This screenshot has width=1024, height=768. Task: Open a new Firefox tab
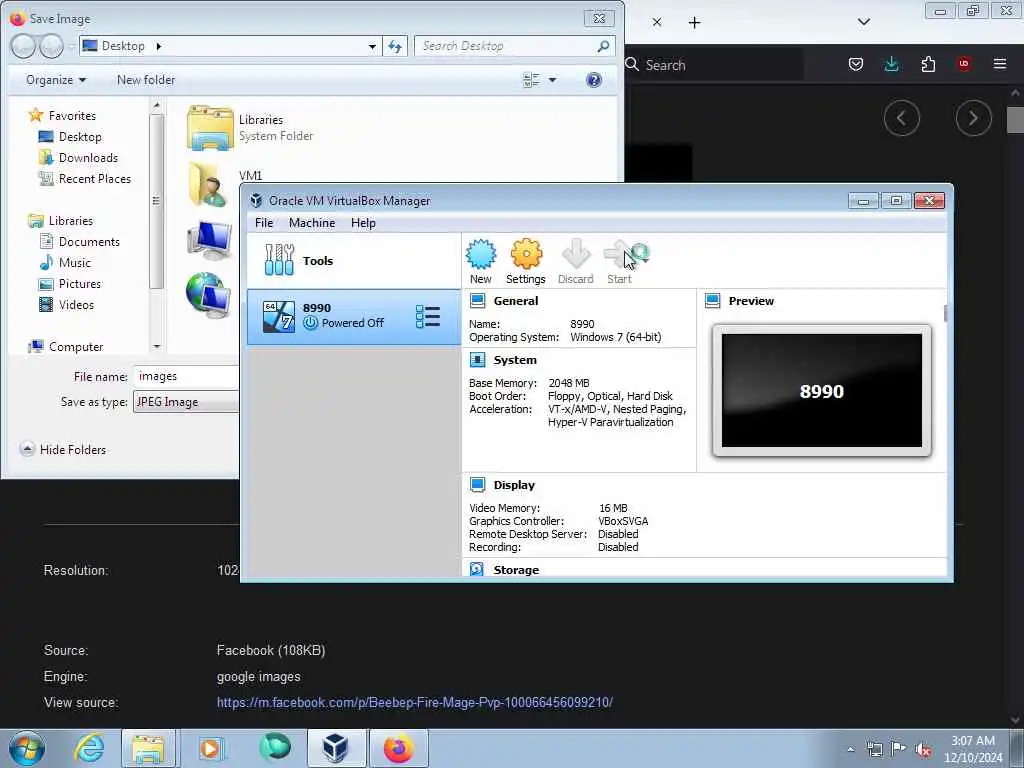(694, 23)
